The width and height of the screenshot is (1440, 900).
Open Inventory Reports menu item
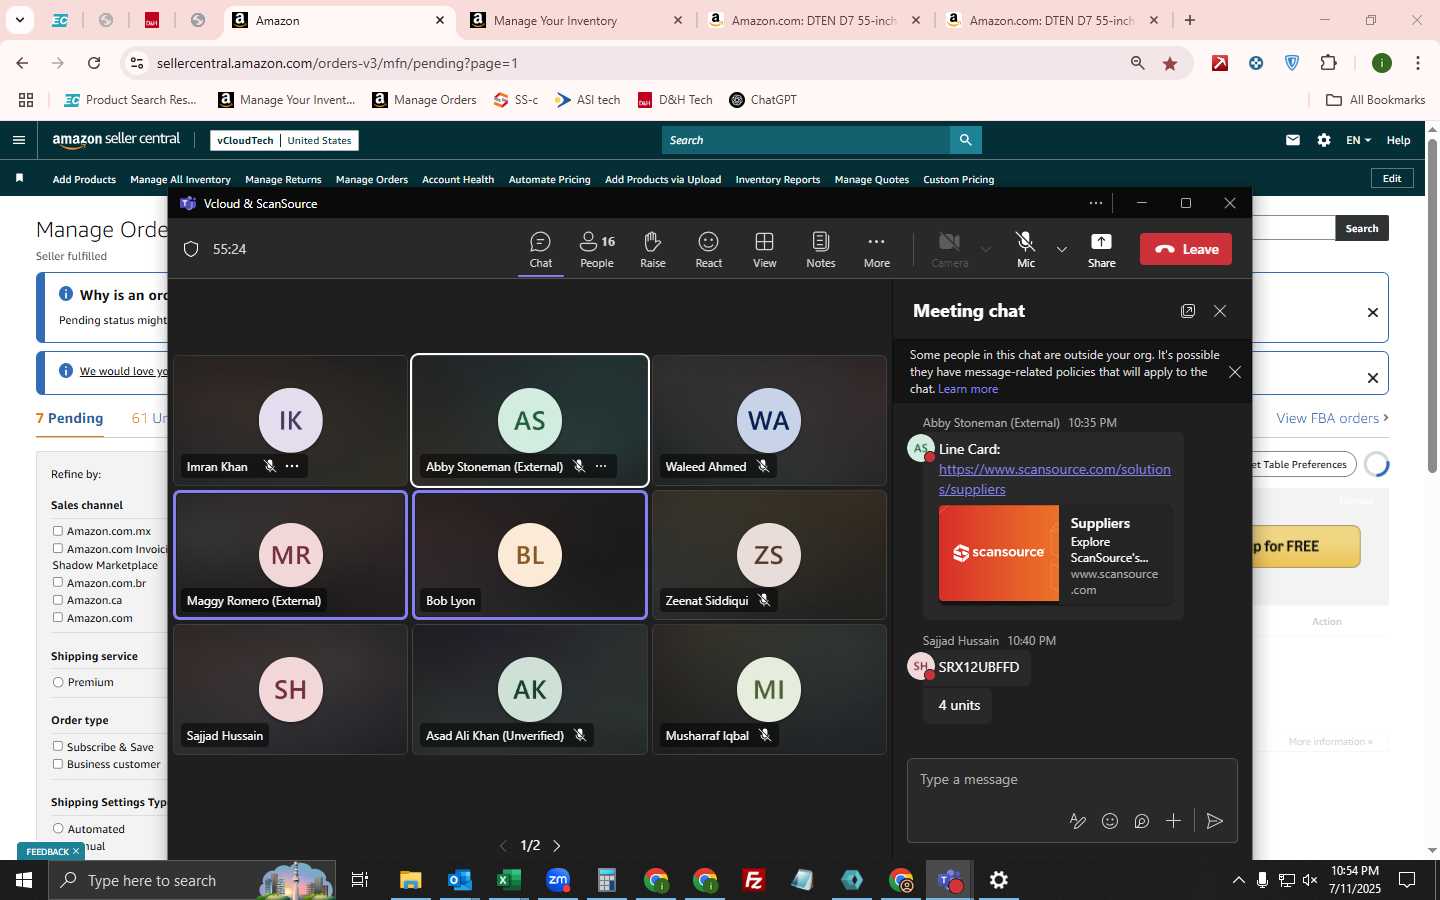point(778,180)
